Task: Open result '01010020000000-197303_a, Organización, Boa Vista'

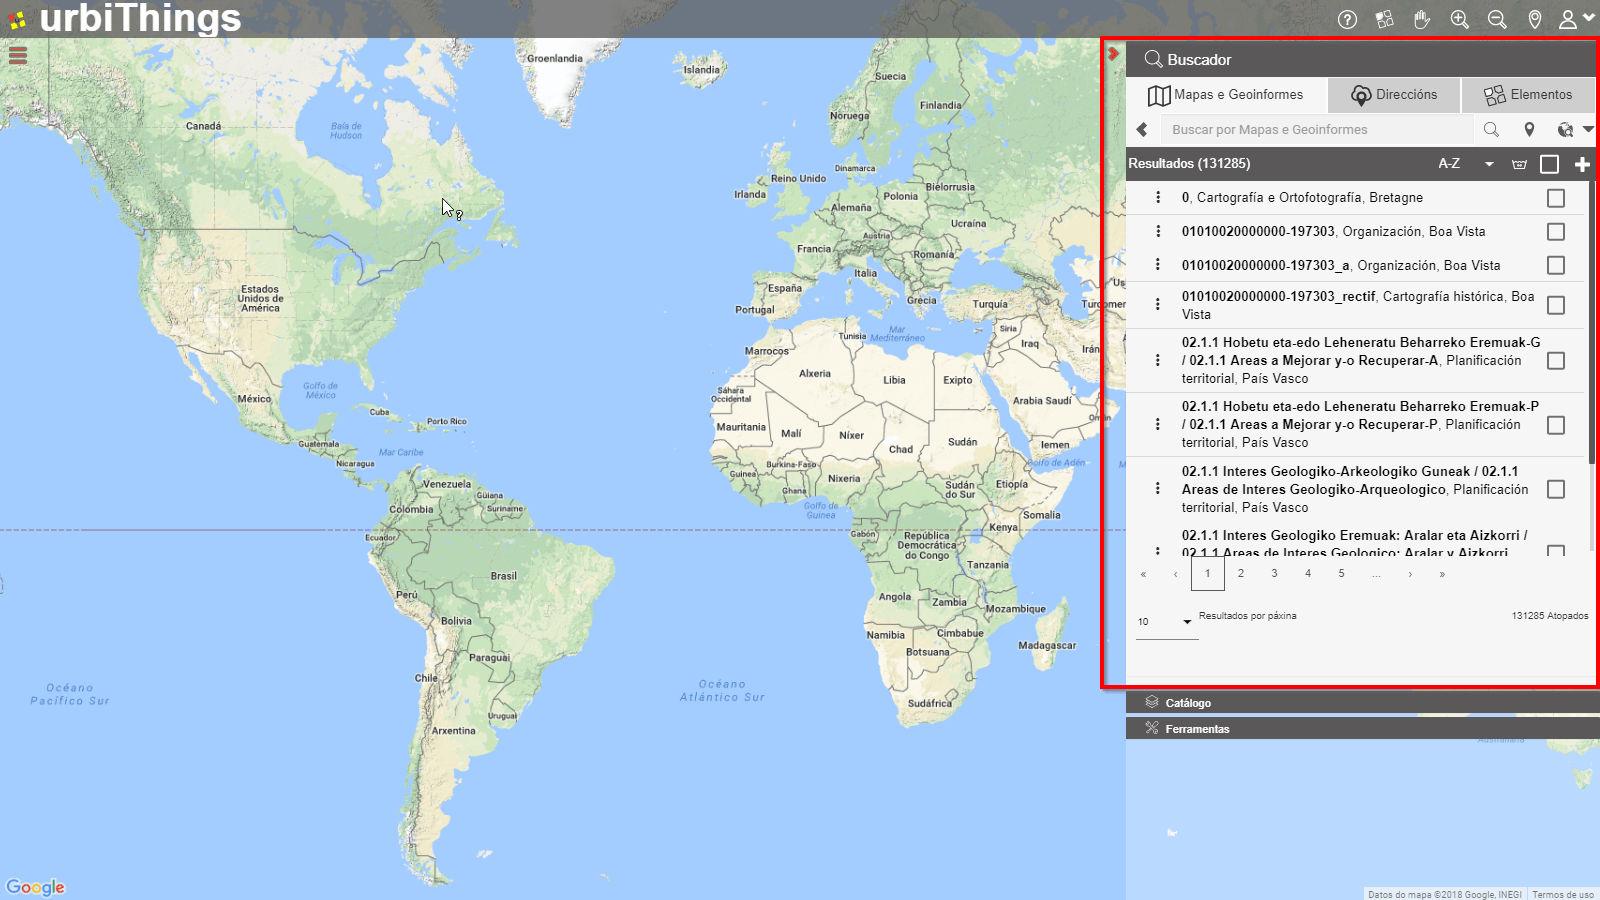Action: coord(1341,265)
